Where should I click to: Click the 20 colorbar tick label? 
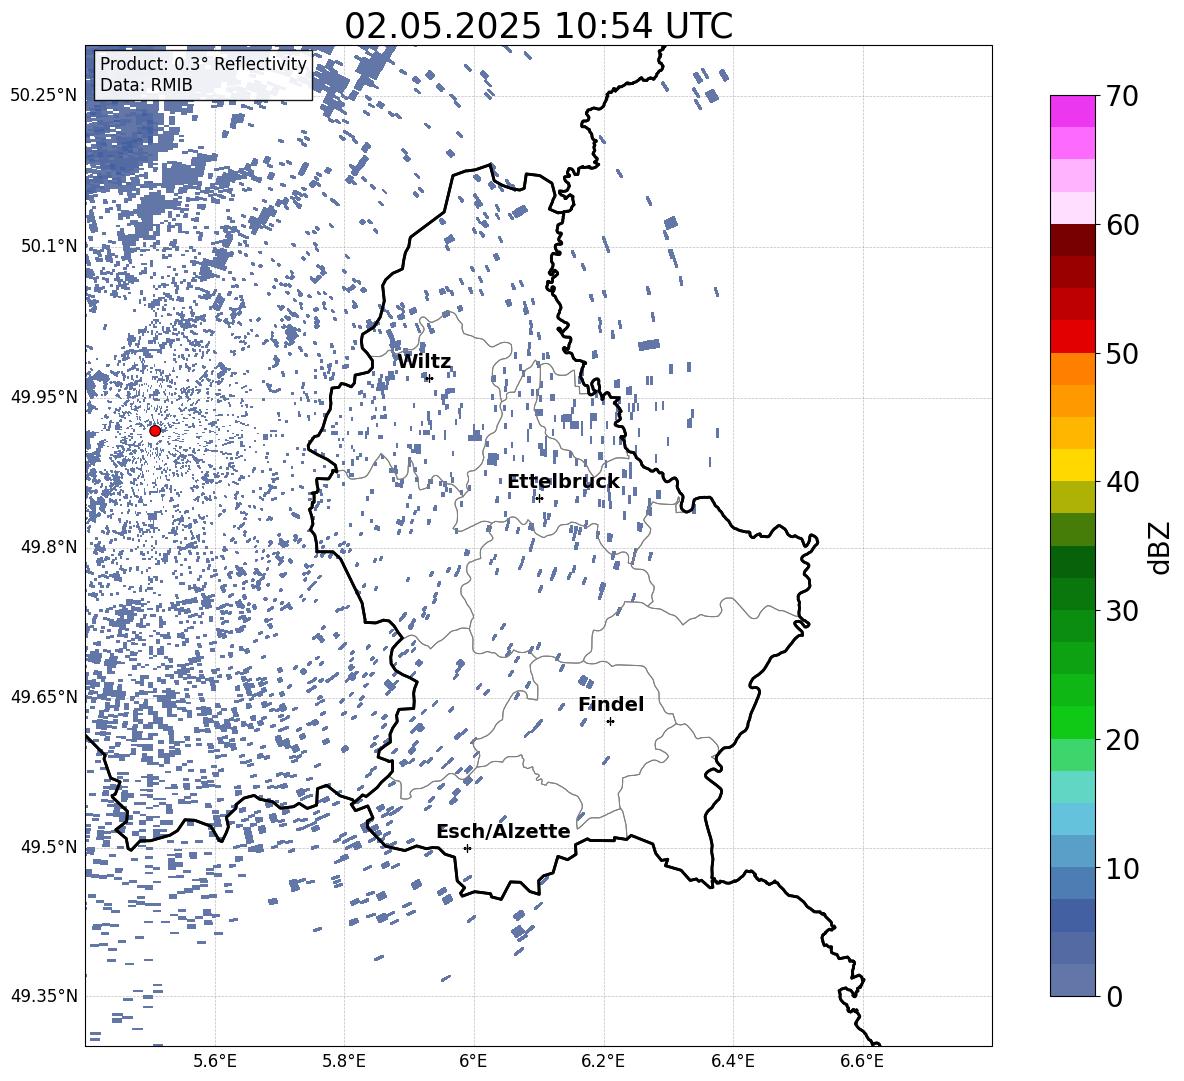1123,740
